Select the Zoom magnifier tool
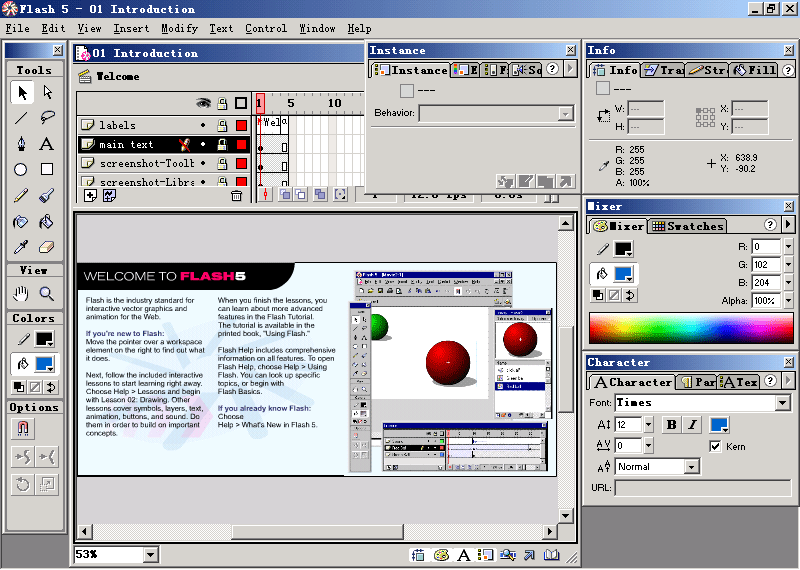This screenshot has height=570, width=800. (47, 293)
